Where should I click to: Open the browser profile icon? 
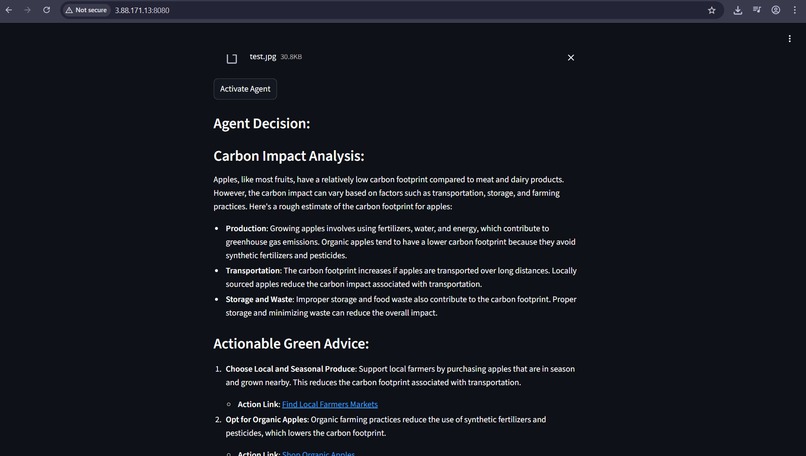click(776, 10)
